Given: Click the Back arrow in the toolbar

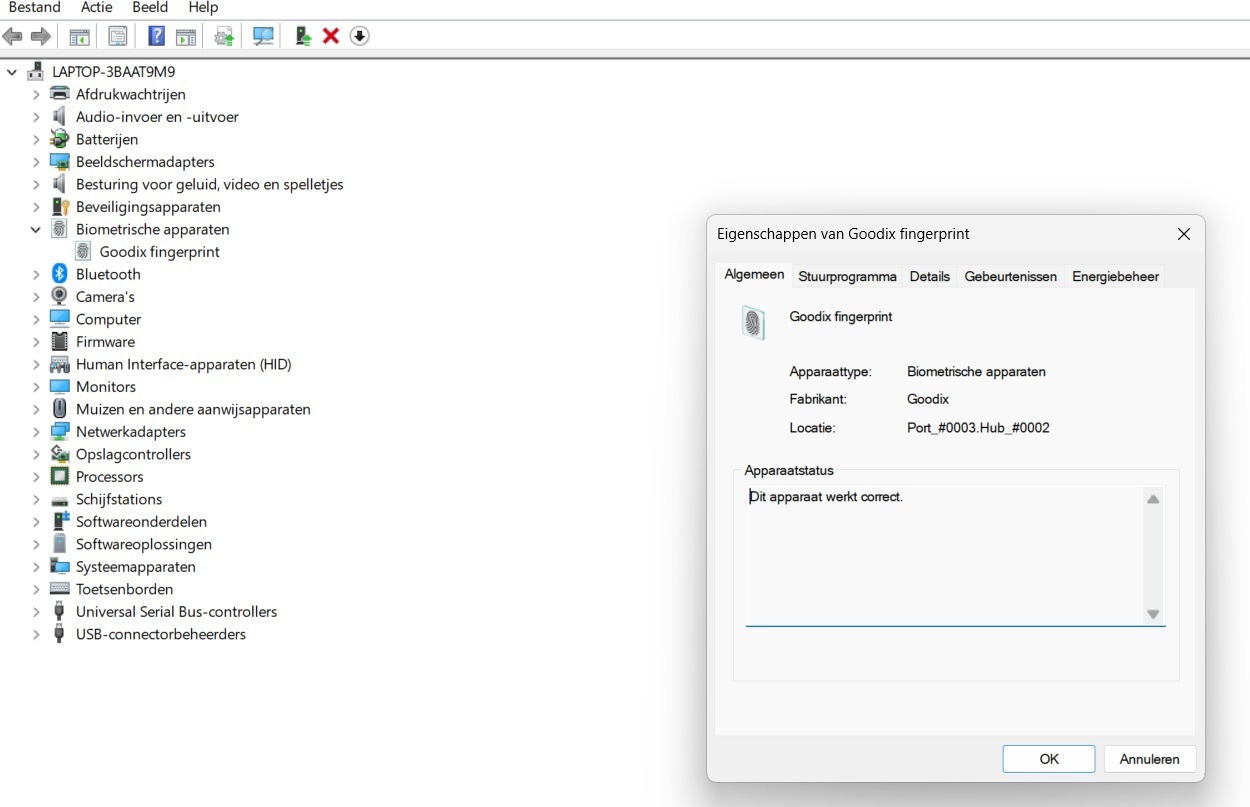Looking at the screenshot, I should (x=13, y=37).
